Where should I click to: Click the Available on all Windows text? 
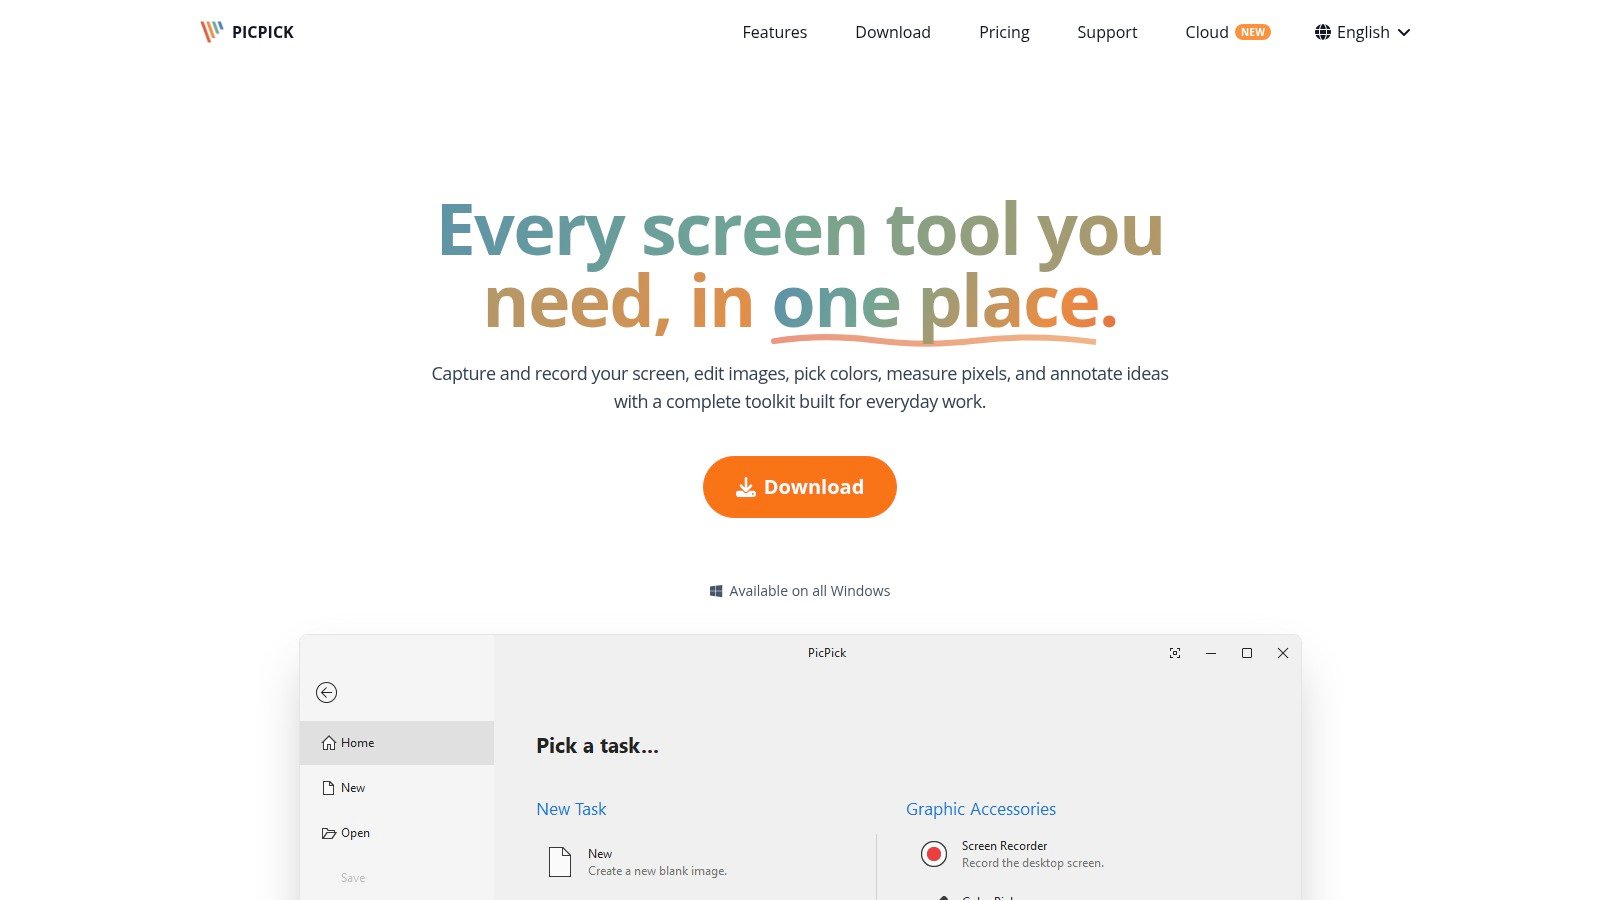pyautogui.click(x=809, y=591)
